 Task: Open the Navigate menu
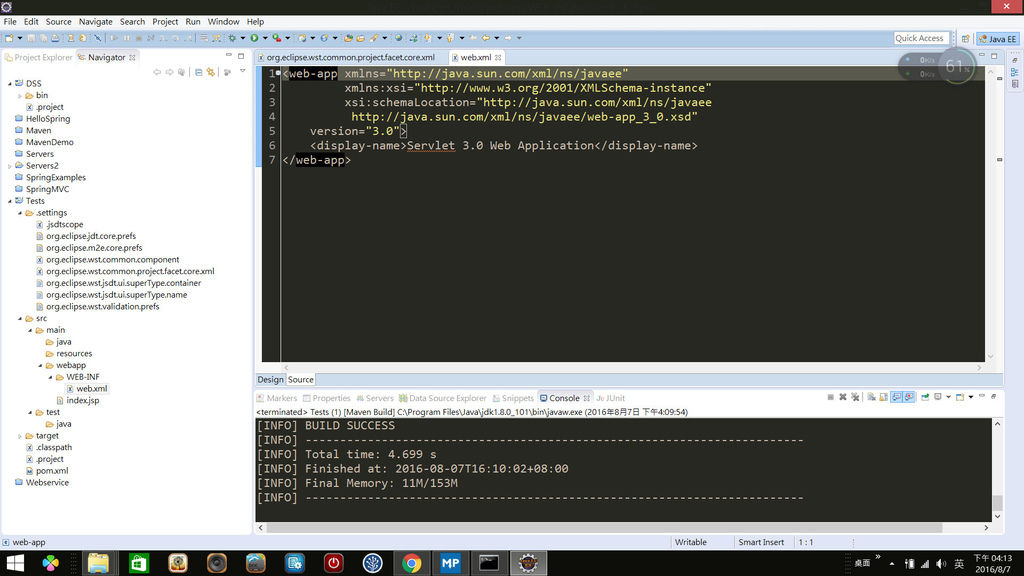[x=95, y=22]
